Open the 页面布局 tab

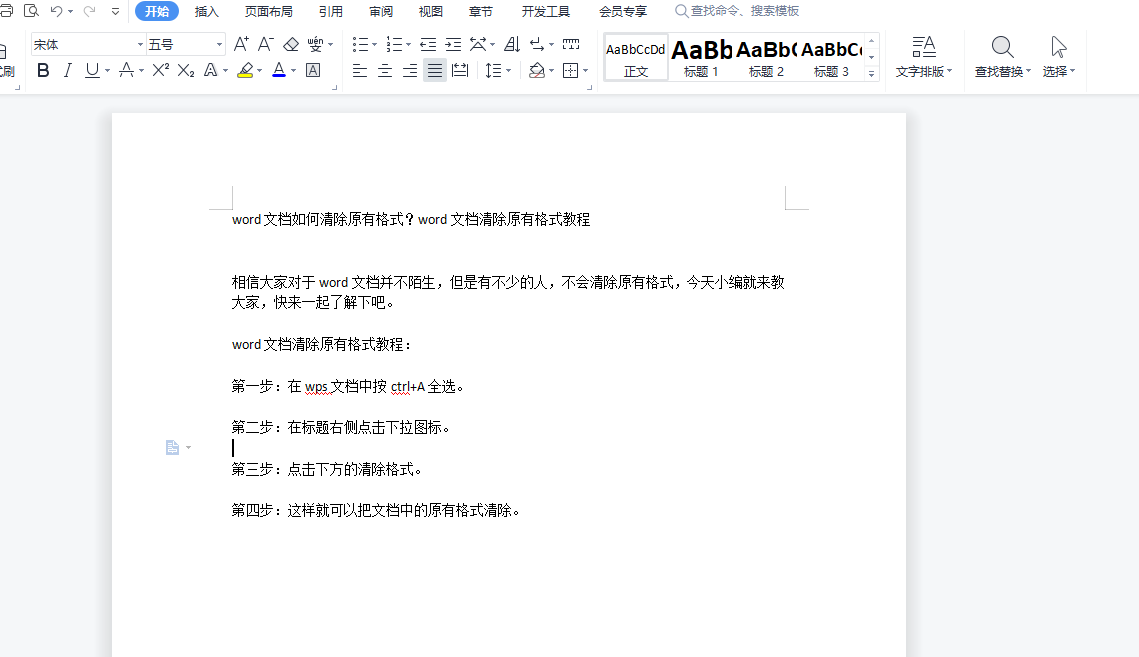tap(269, 11)
